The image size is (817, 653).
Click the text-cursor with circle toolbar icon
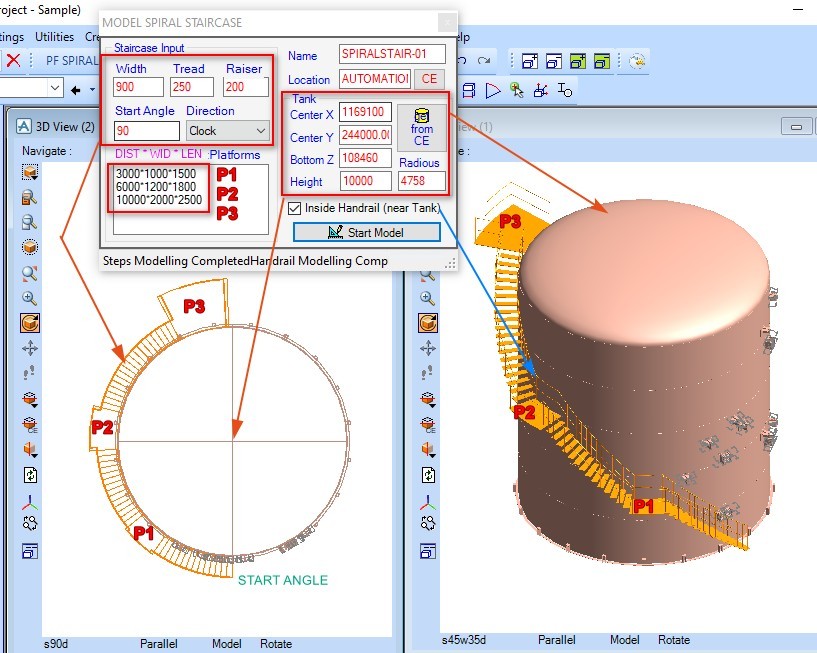tap(564, 90)
